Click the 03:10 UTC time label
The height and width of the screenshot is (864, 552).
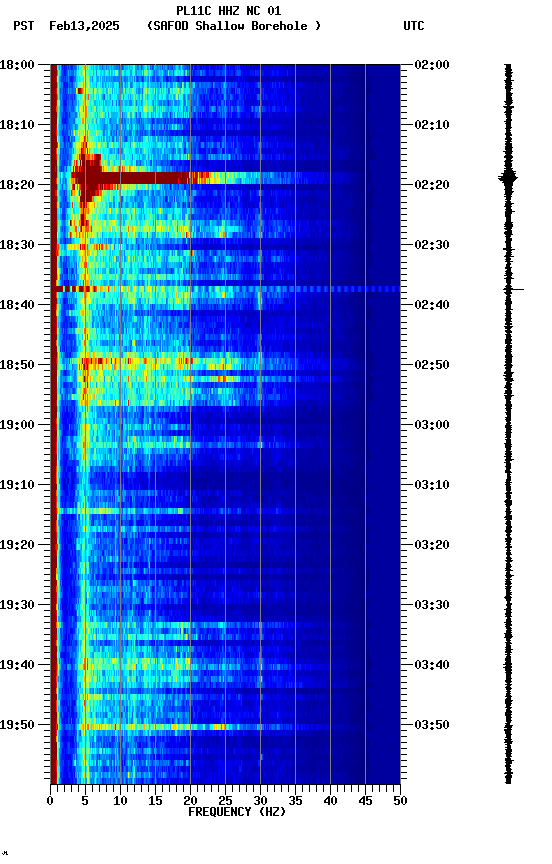tap(432, 485)
